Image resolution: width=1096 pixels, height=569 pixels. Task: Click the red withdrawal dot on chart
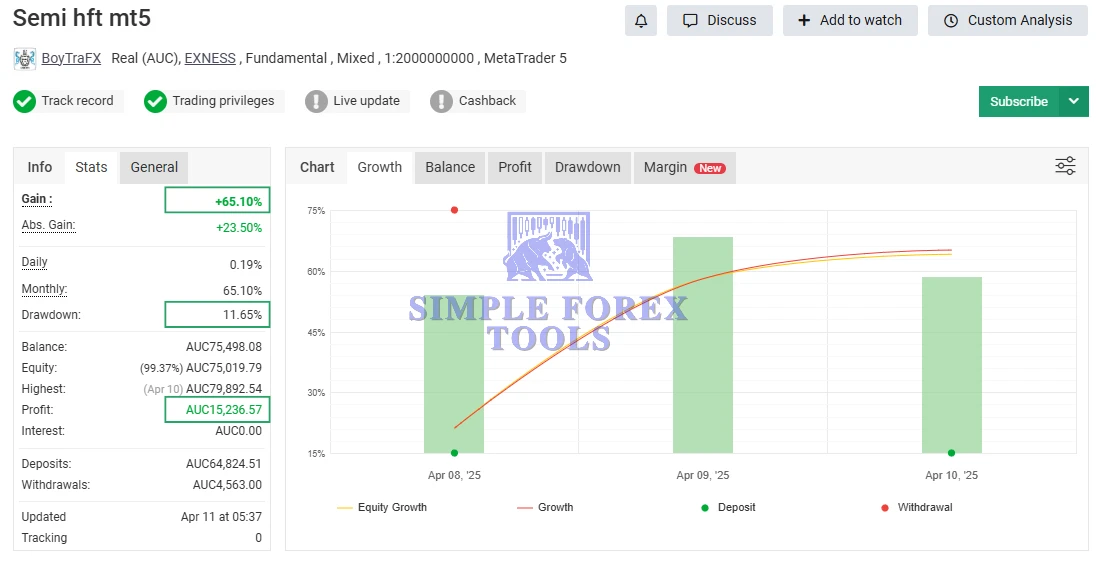[454, 210]
